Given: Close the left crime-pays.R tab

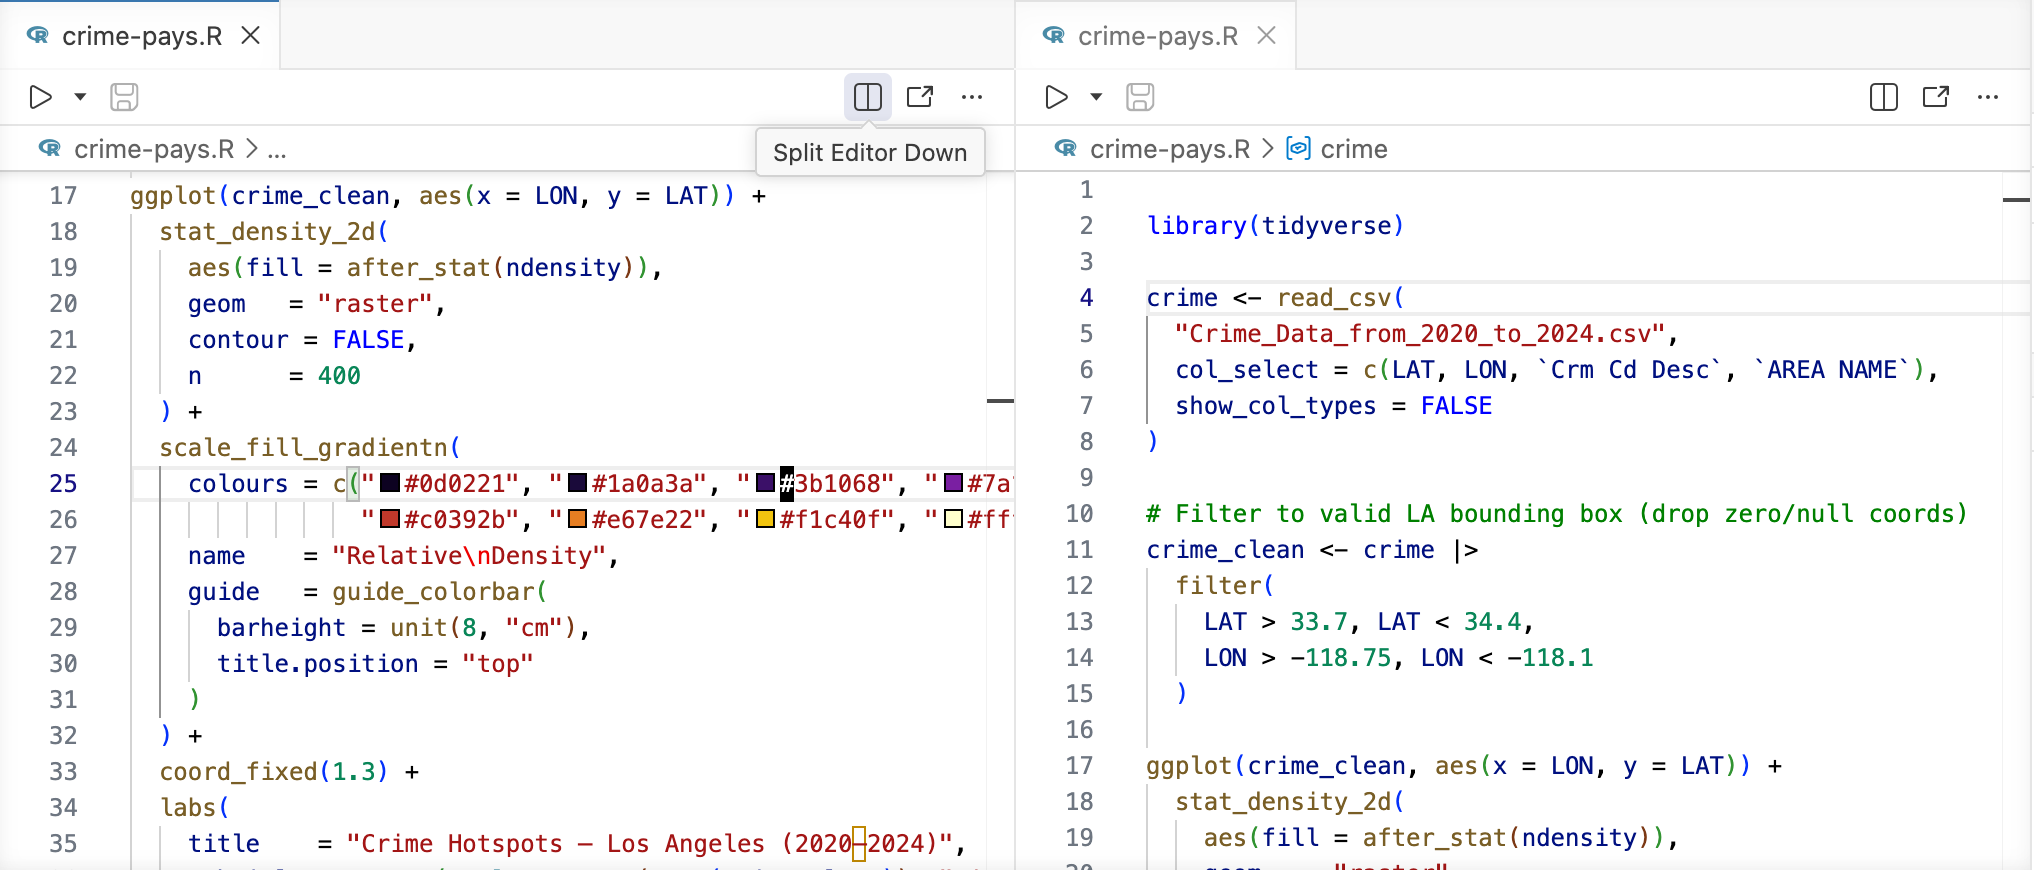Looking at the screenshot, I should click(x=251, y=36).
